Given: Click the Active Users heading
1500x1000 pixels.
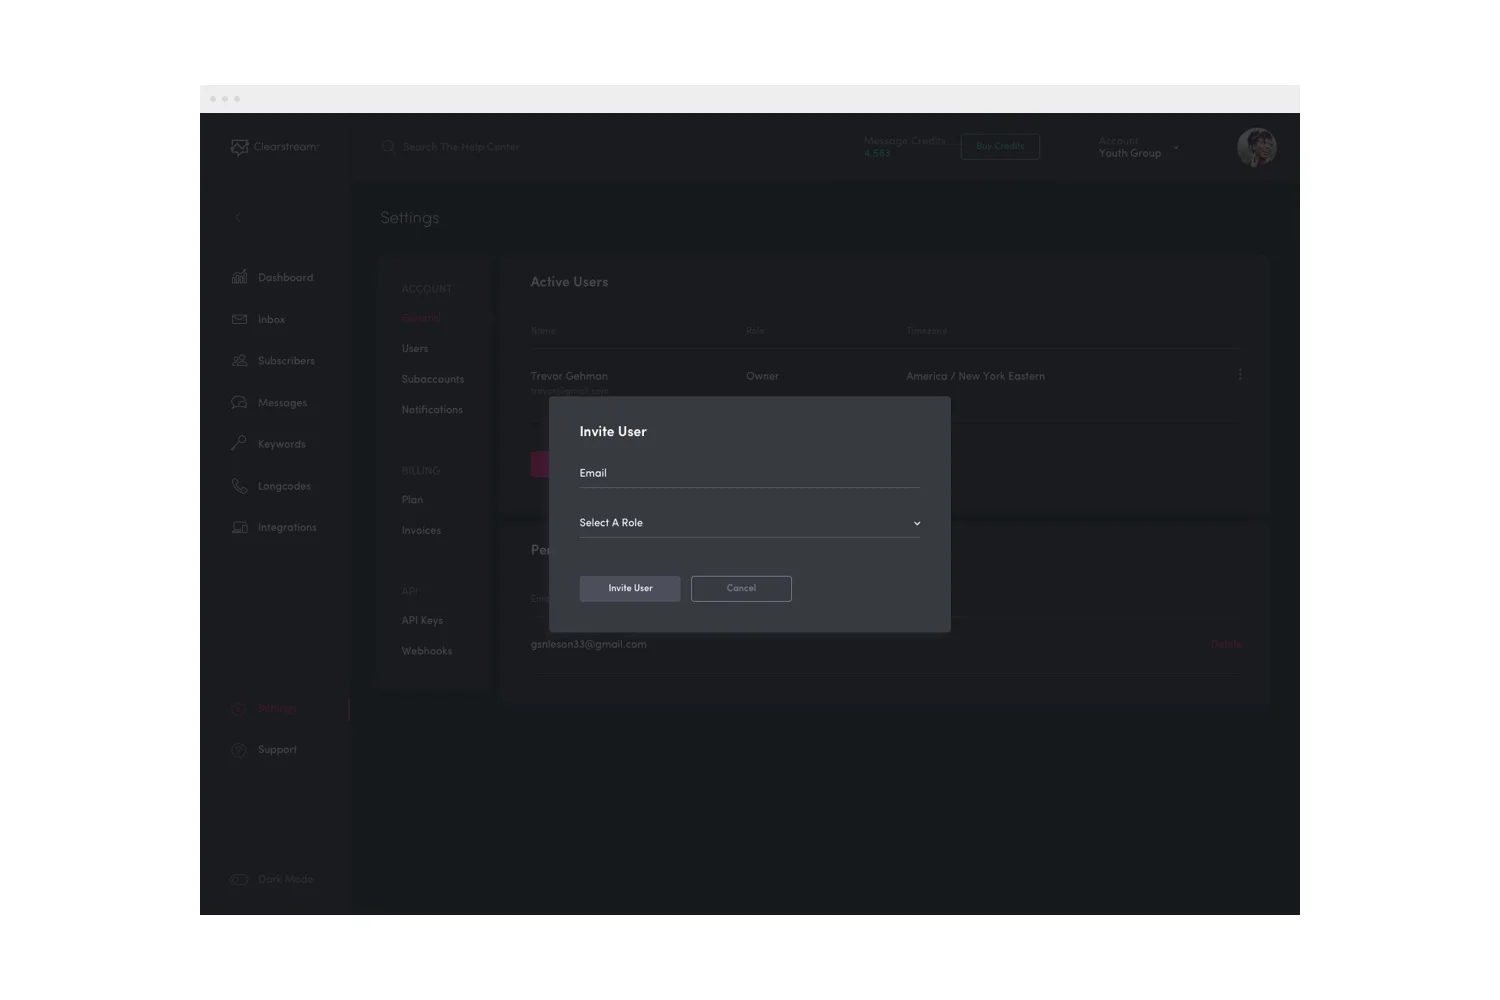Looking at the screenshot, I should pos(569,282).
